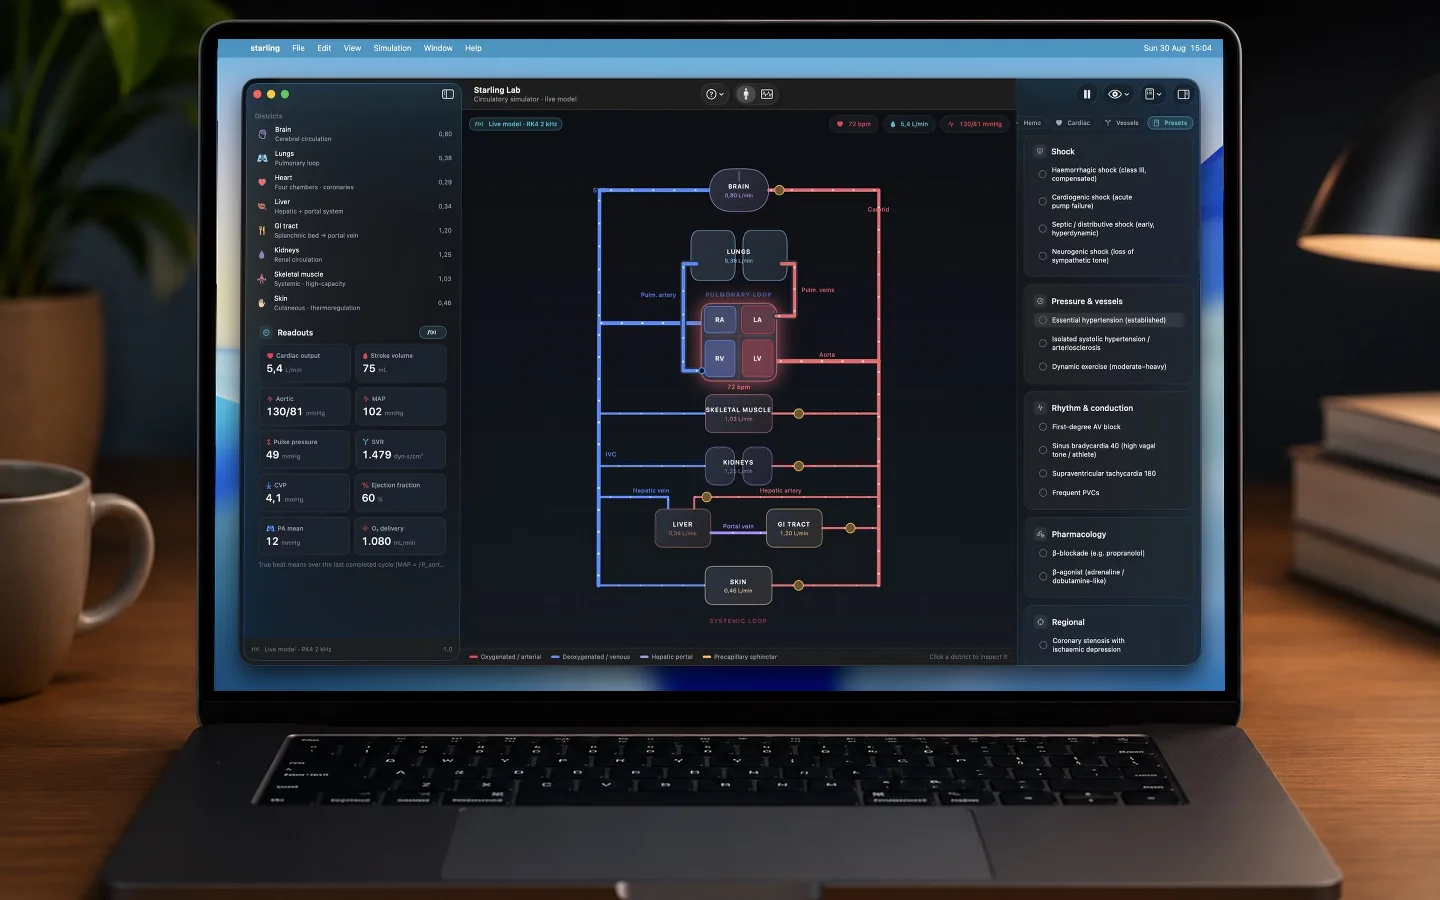Click the Live model RK4 2 kHz badge
Viewport: 1440px width, 900px height.
[516, 124]
